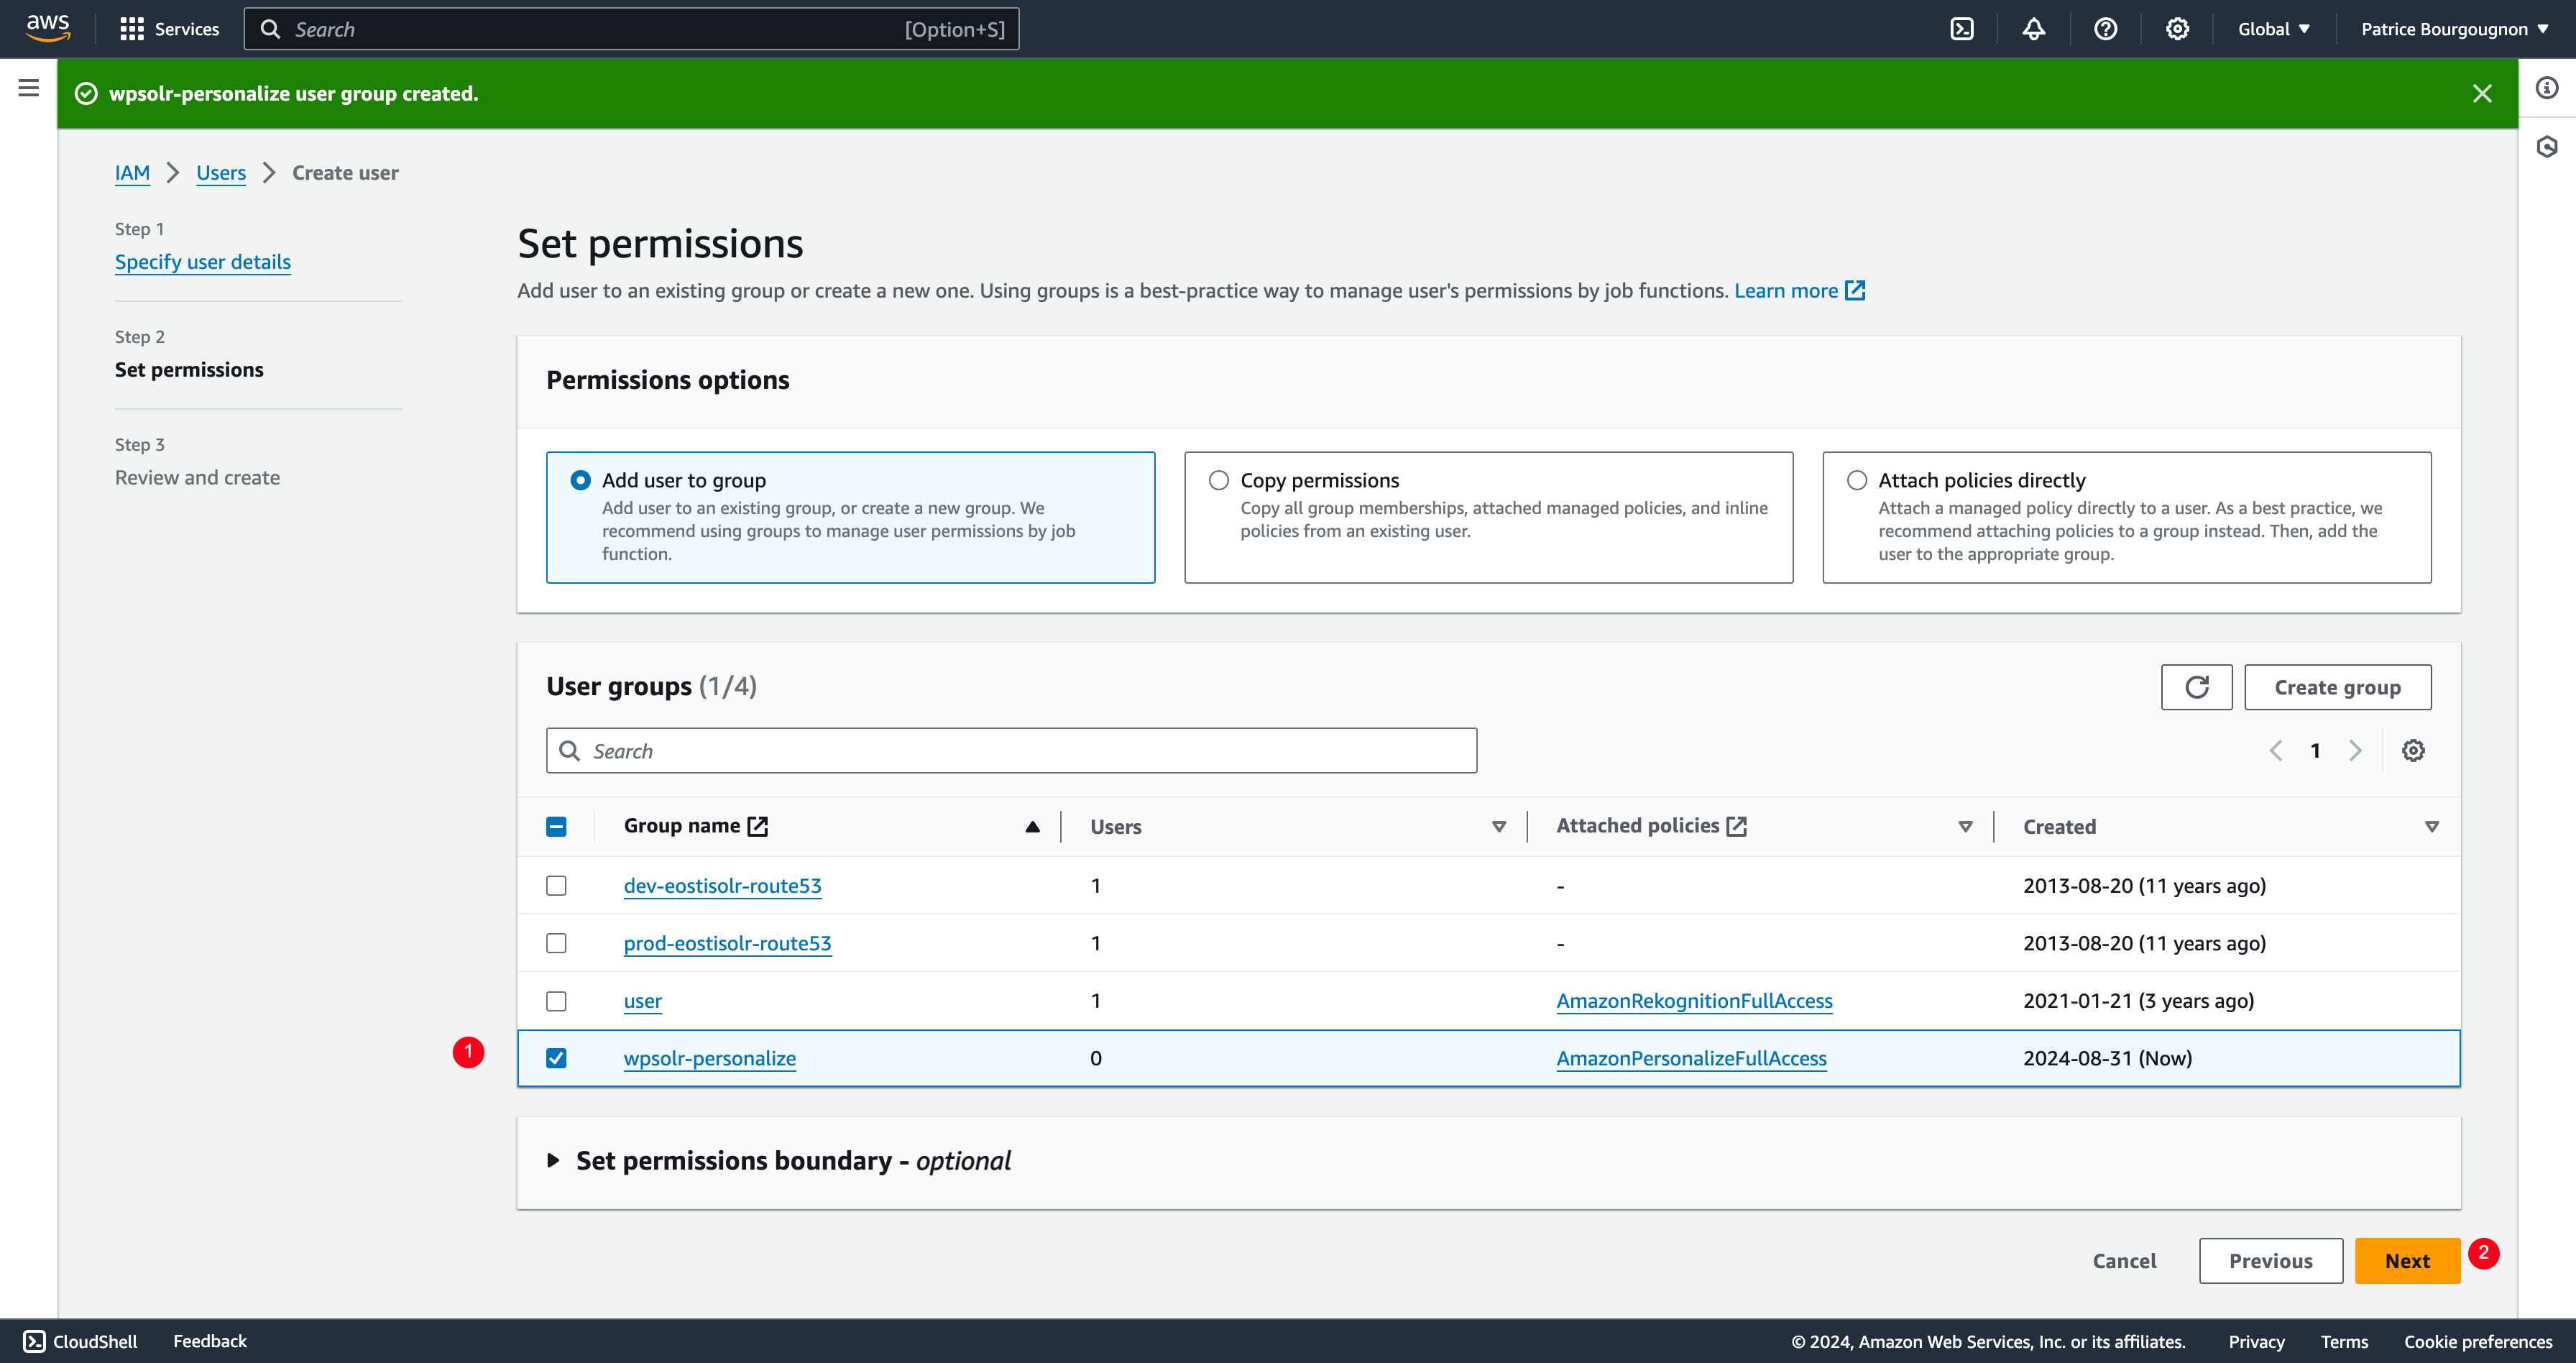Open the AWS home logo
The image size is (2576, 1363).
pyautogui.click(x=48, y=28)
